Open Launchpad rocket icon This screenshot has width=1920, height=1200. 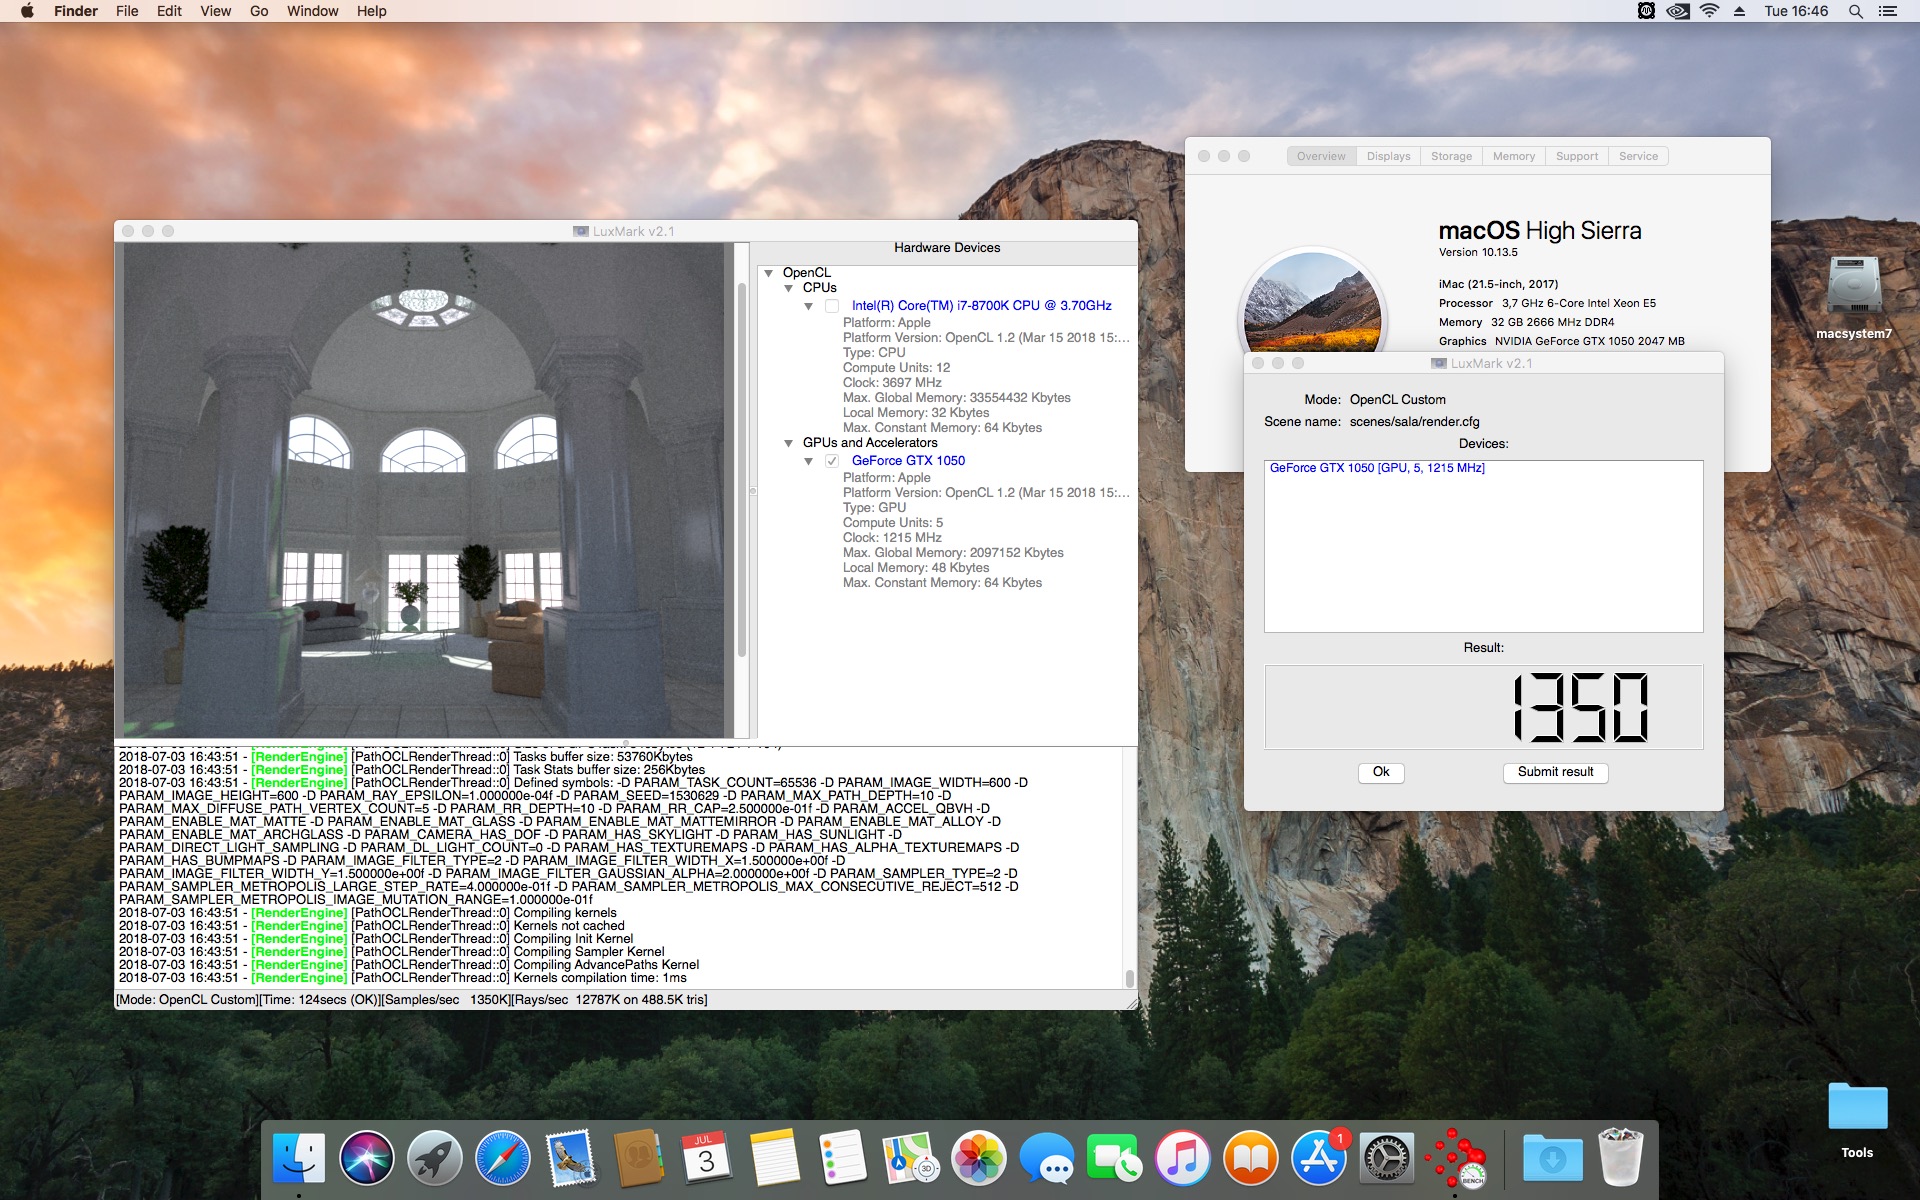point(434,1159)
